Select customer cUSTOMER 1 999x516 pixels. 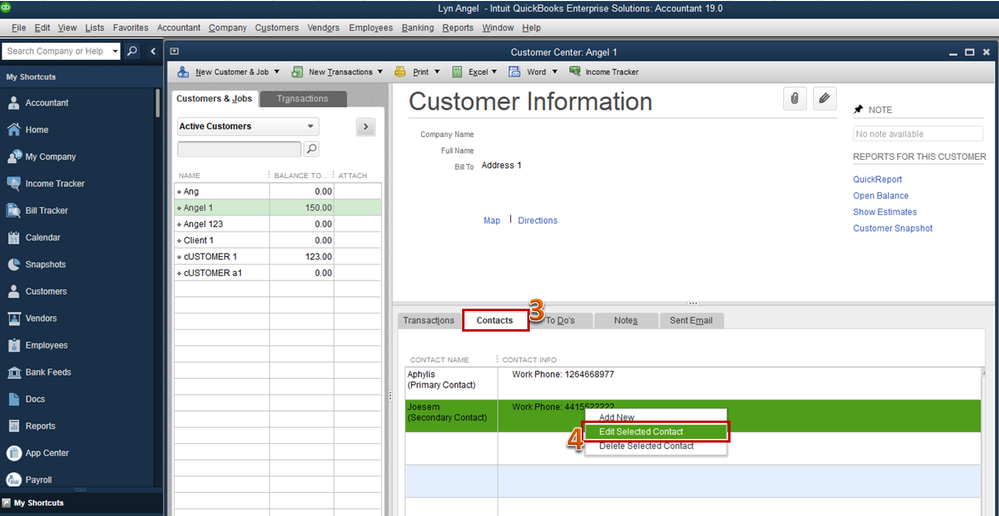click(x=278, y=257)
